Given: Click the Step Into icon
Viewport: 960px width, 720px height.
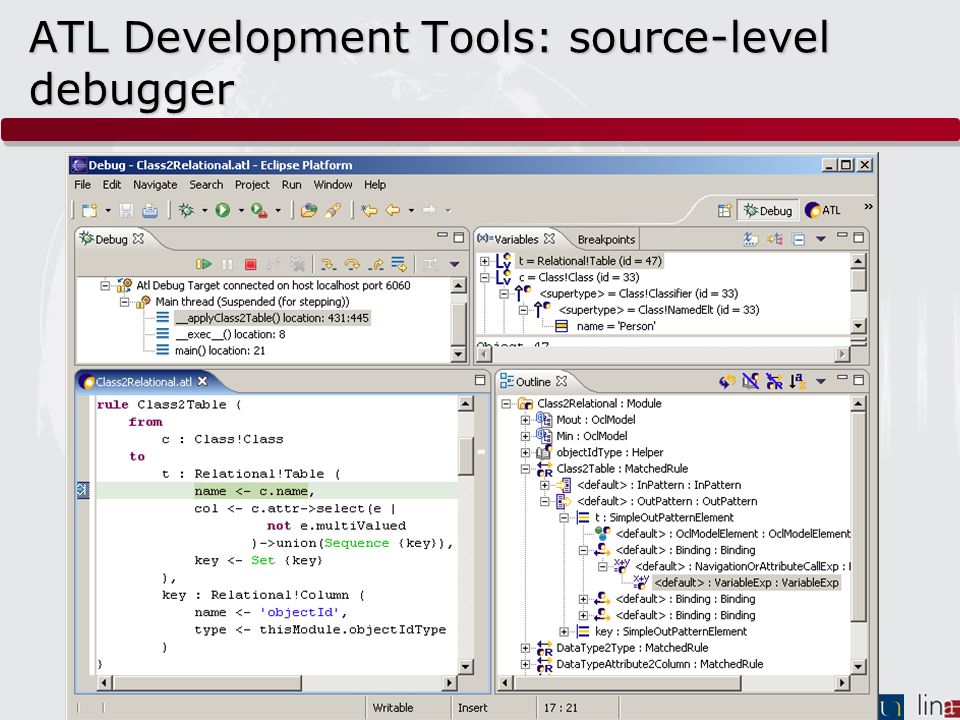Looking at the screenshot, I should coord(329,264).
